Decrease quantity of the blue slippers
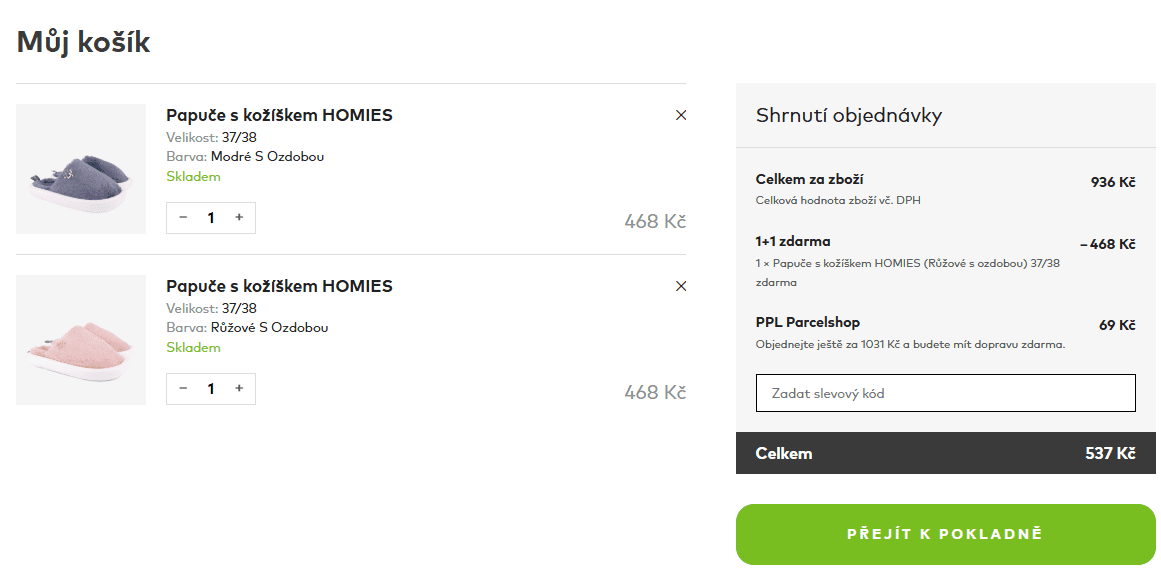1161x588 pixels. (183, 217)
